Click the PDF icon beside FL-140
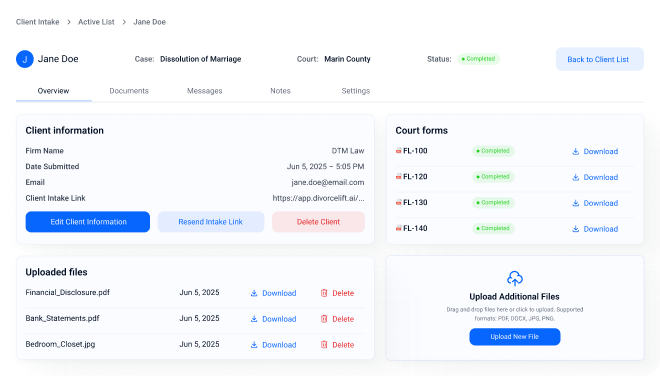660x376 pixels. [398, 228]
